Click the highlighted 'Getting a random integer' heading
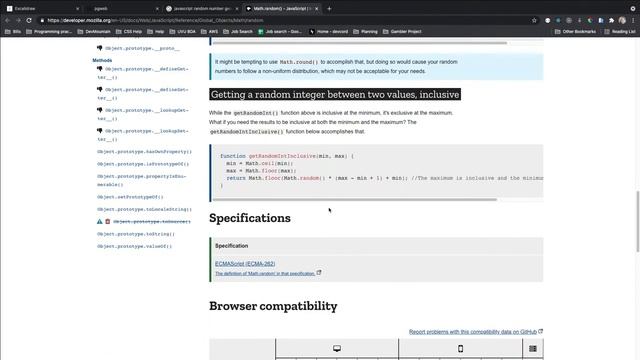Viewport: 640px width, 360px height. tap(335, 94)
